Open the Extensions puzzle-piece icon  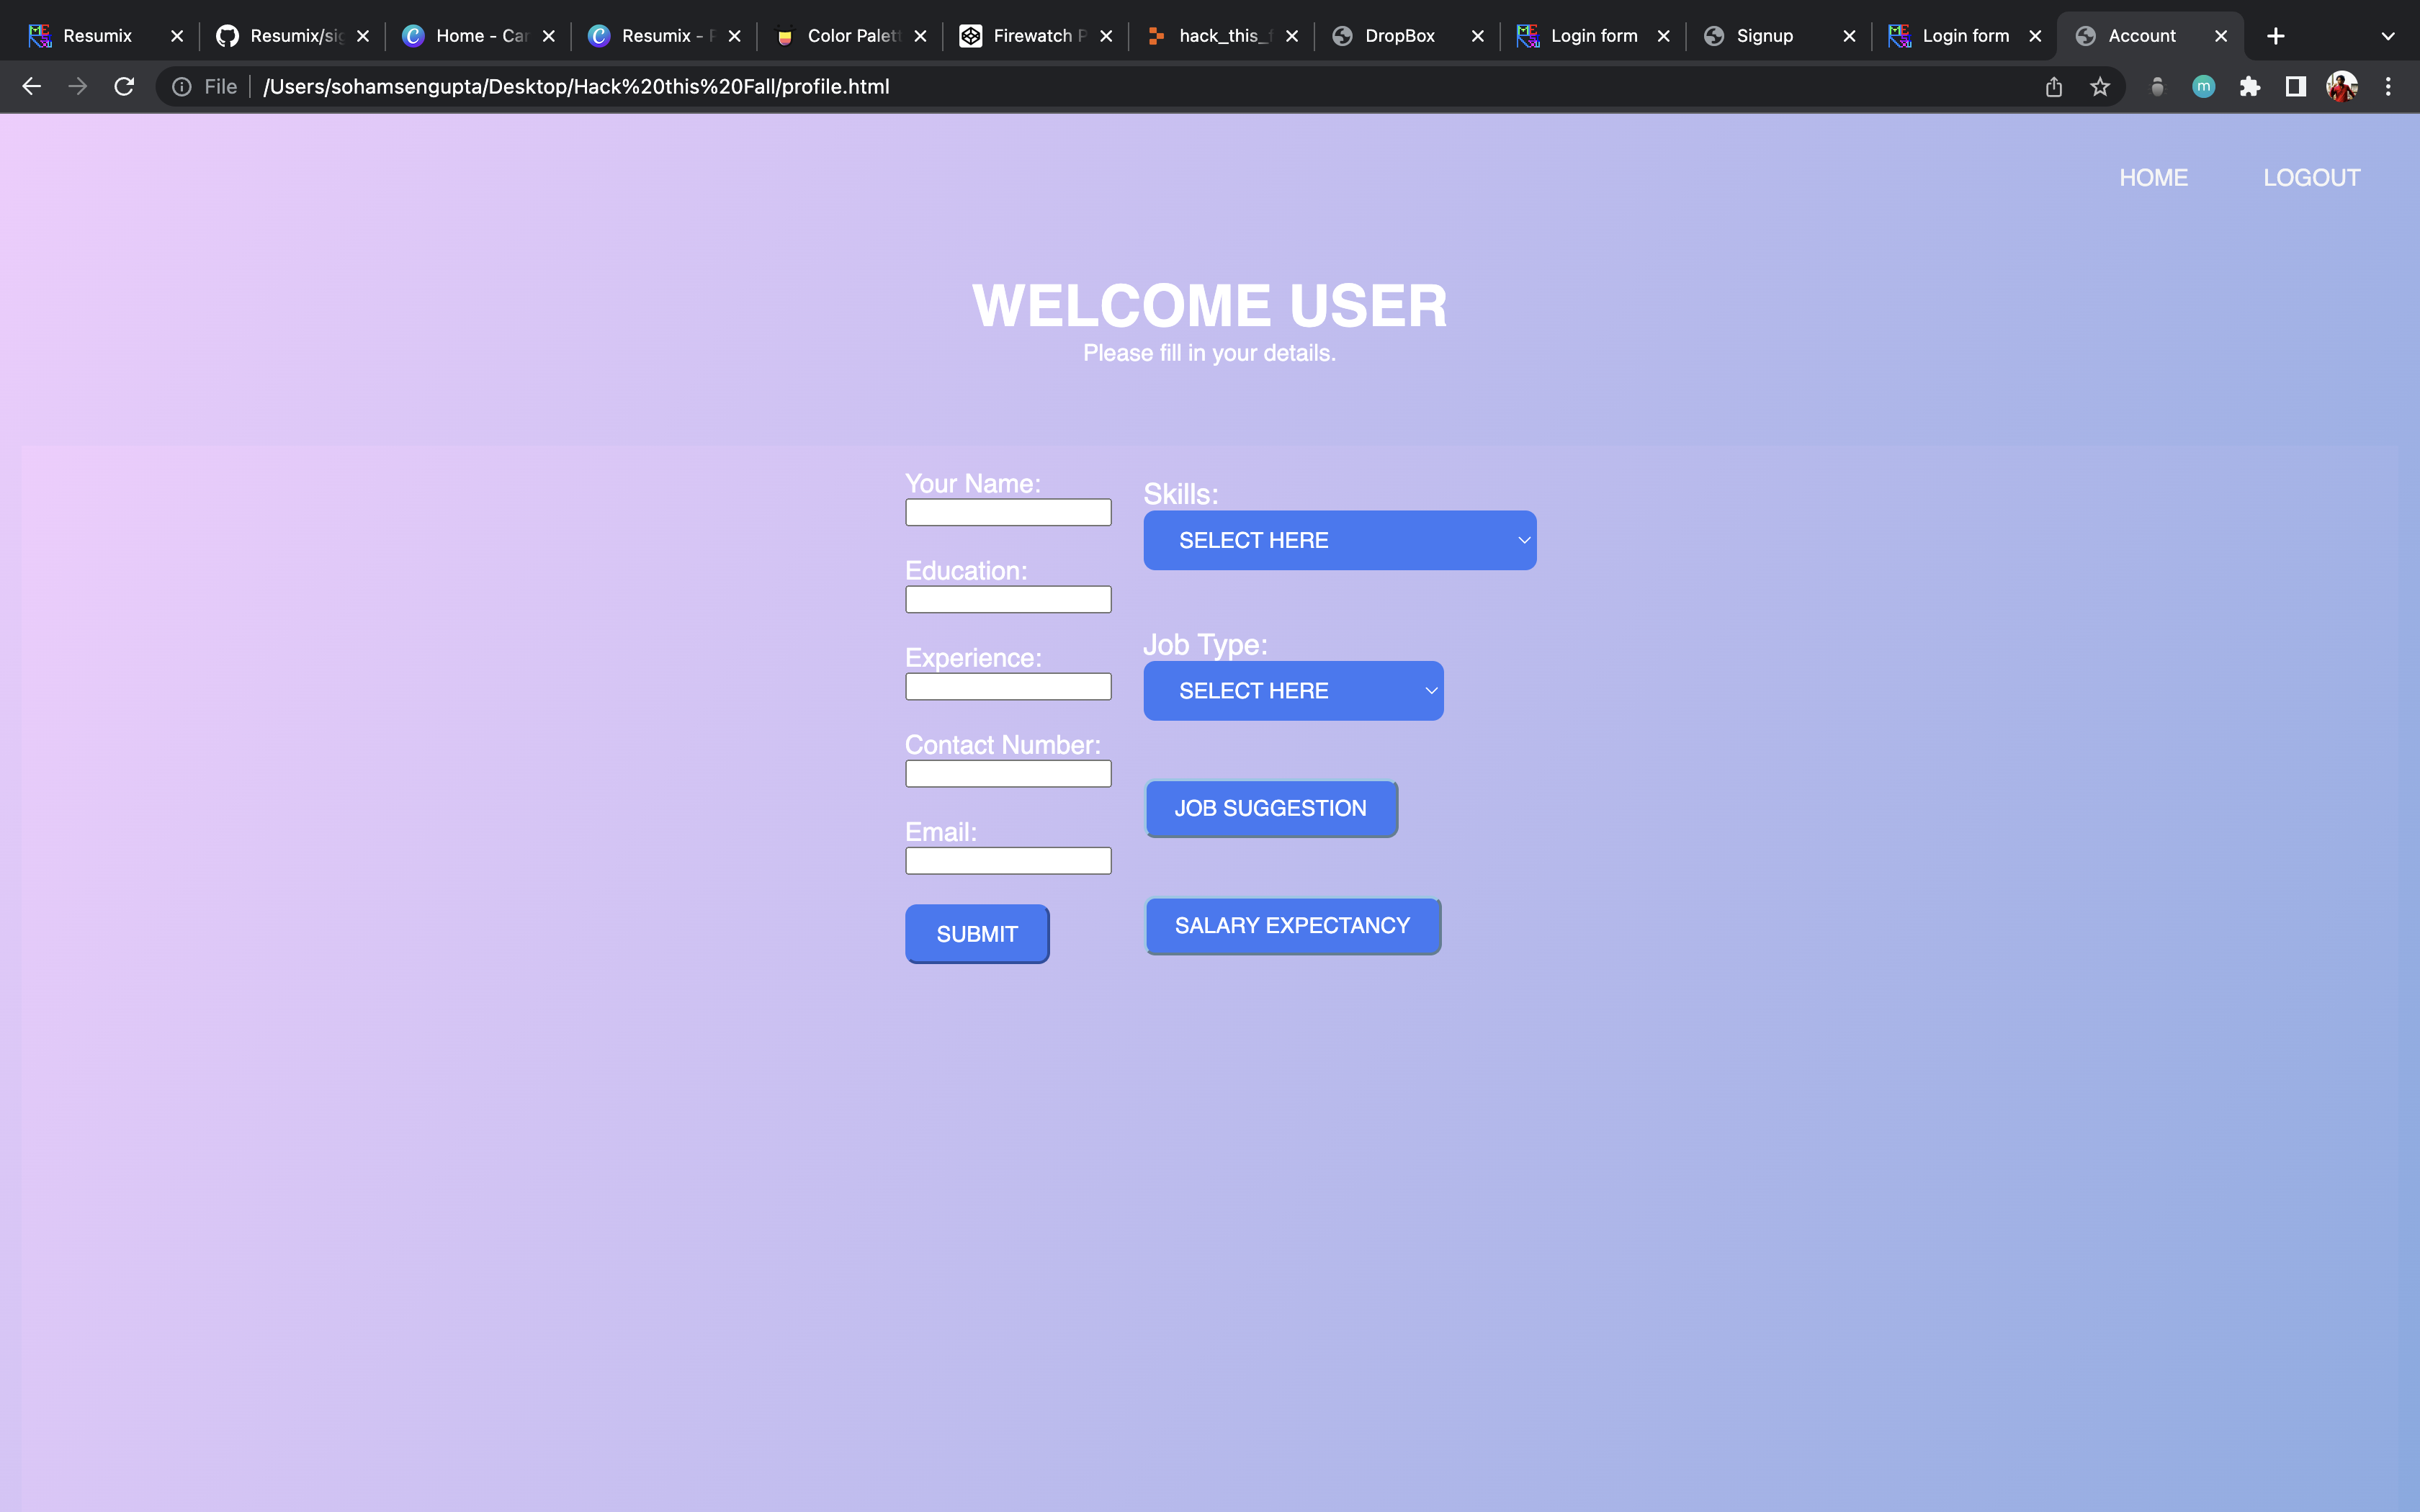tap(2250, 87)
